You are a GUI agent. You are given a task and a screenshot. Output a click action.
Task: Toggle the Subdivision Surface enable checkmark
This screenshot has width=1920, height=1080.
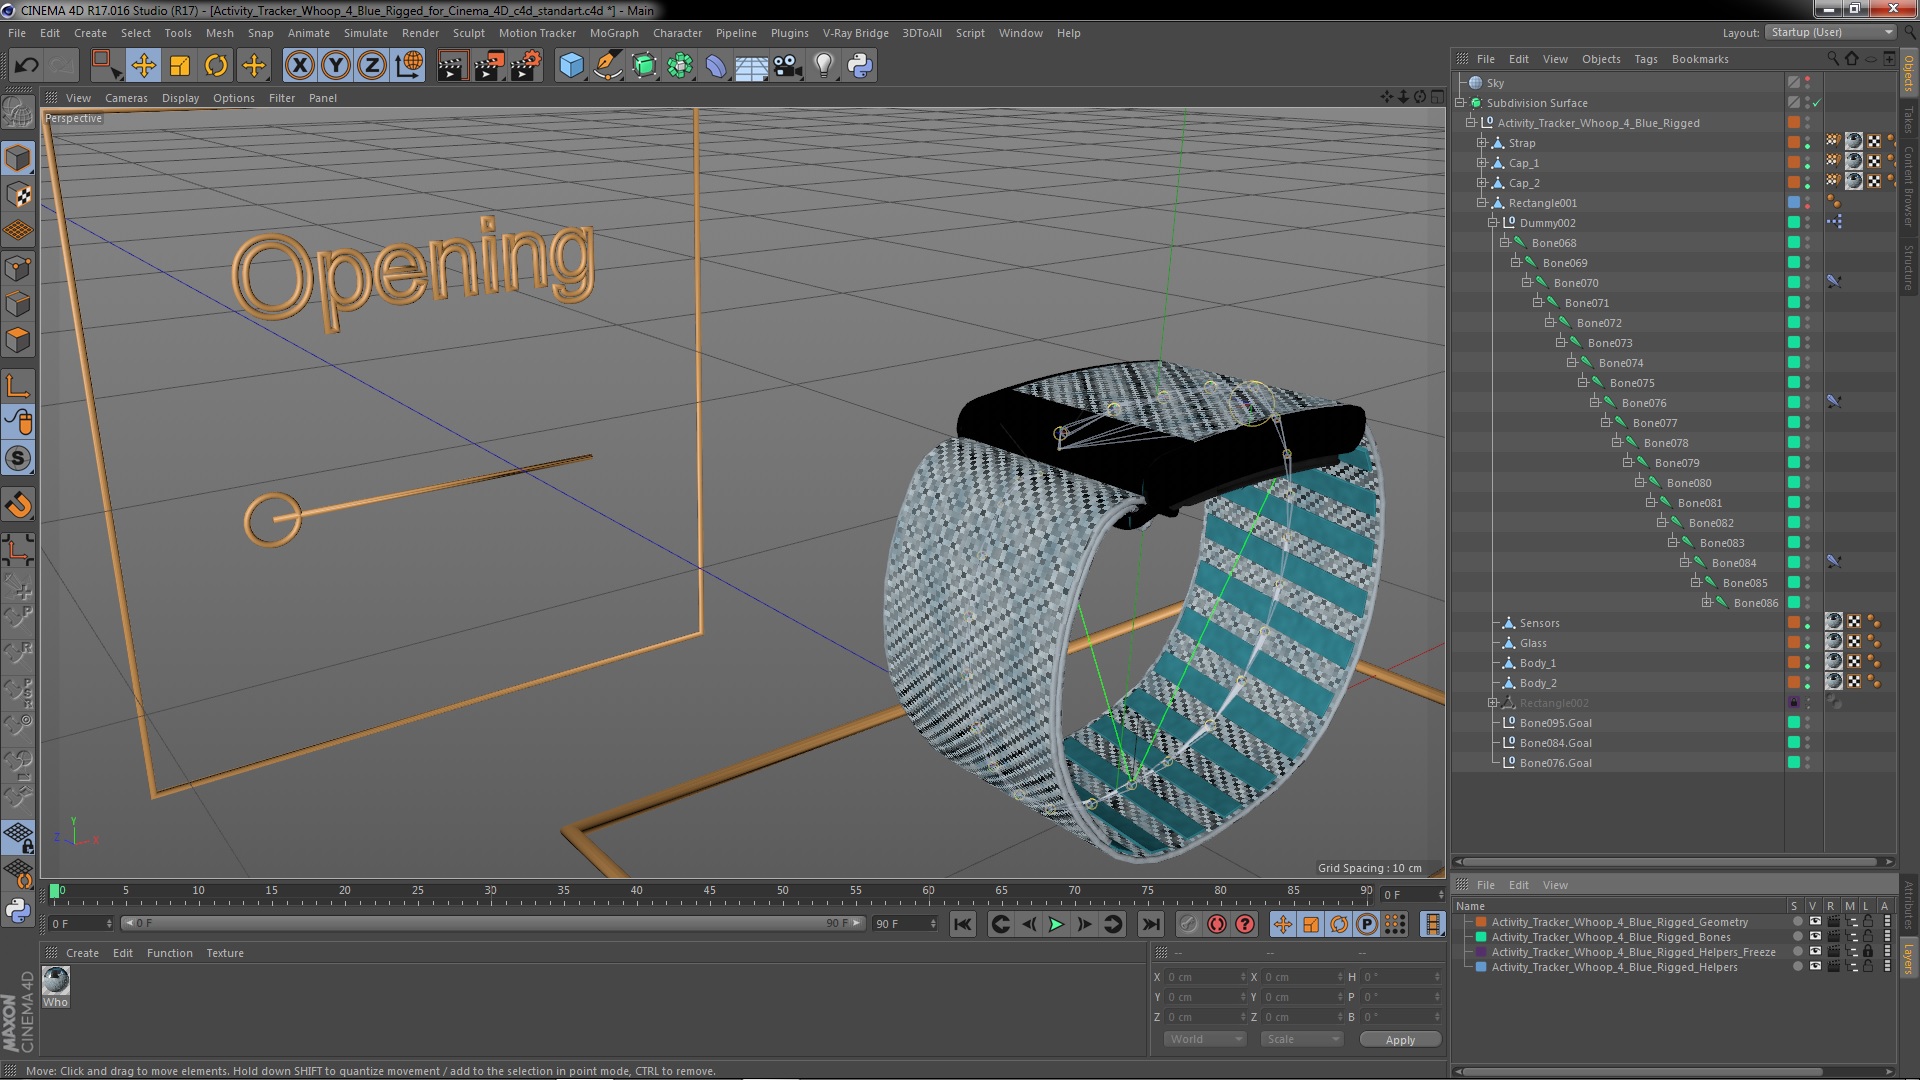[1817, 103]
